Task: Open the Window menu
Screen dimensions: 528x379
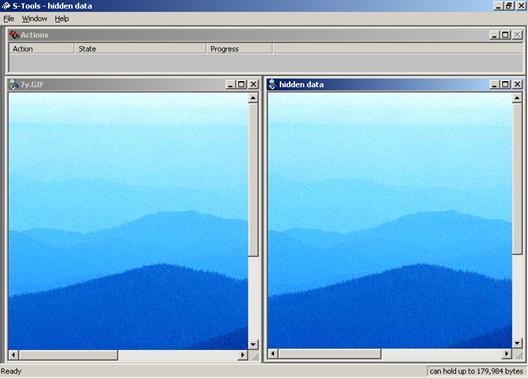Action: coord(35,19)
